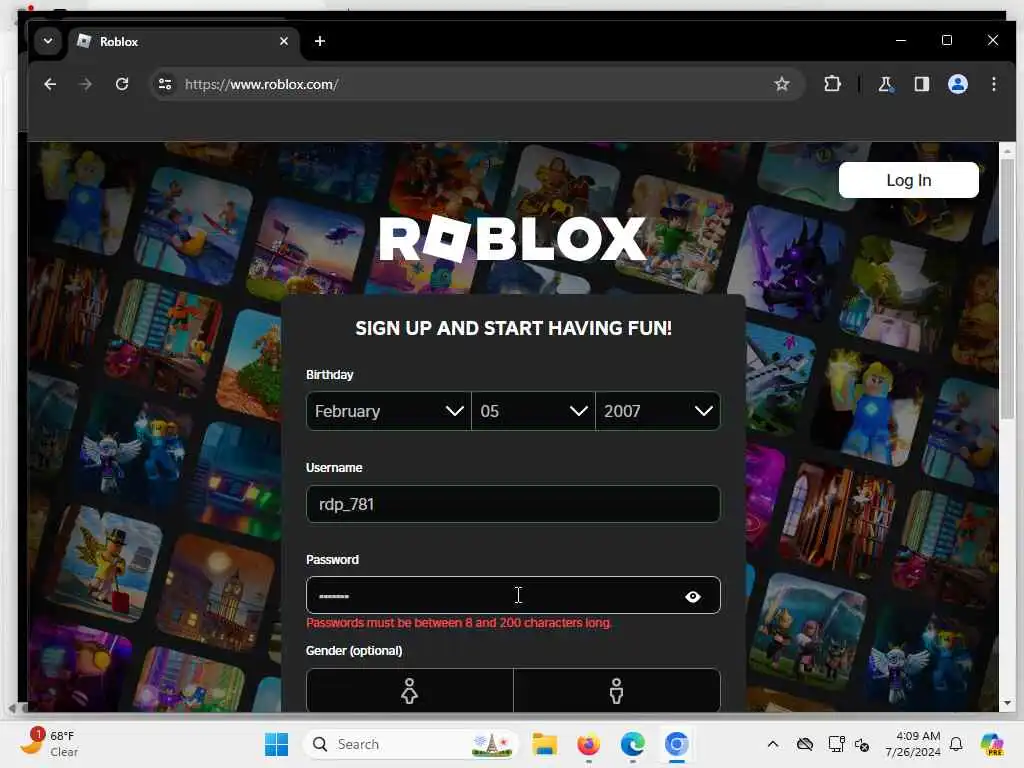Click the Log In button
Viewport: 1024px width, 768px height.
908,180
